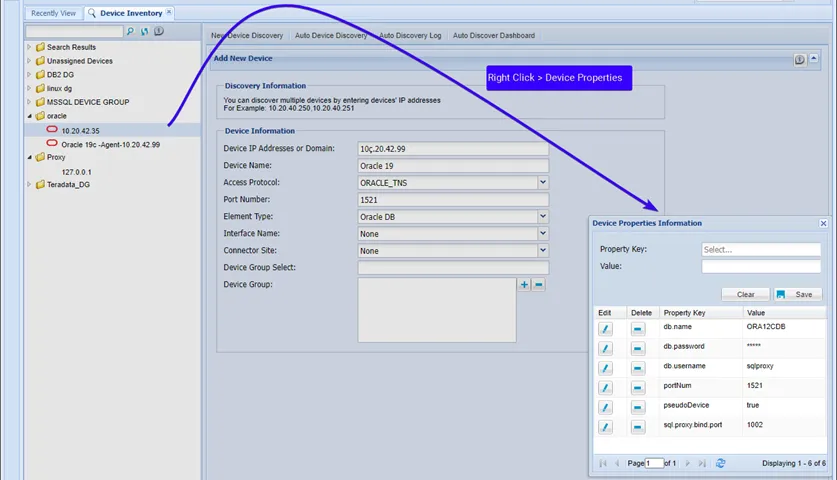Click the inventory tree search box

[74, 32]
